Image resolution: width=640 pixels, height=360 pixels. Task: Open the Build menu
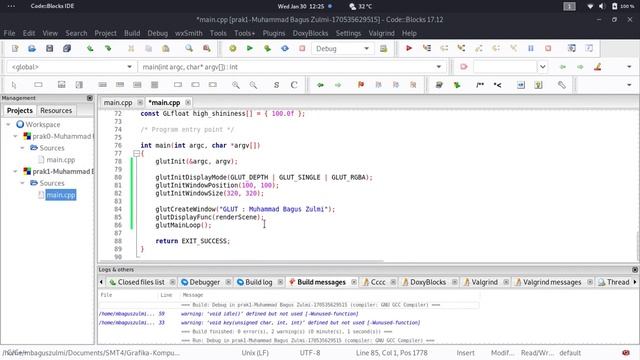click(x=132, y=33)
